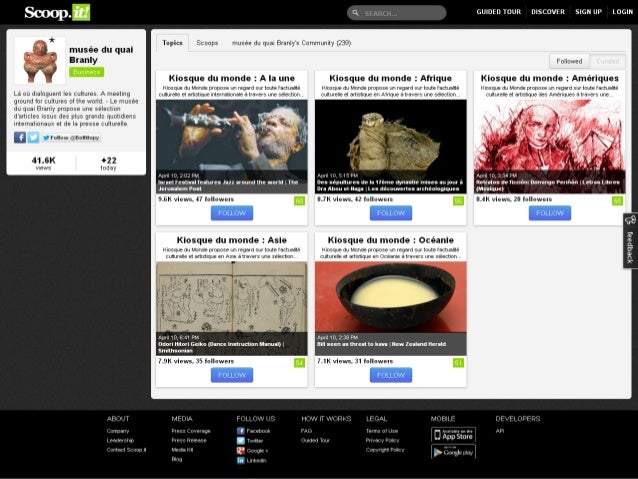This screenshot has width=638, height=479.
Task: Click the green Business badge
Action: point(87,72)
